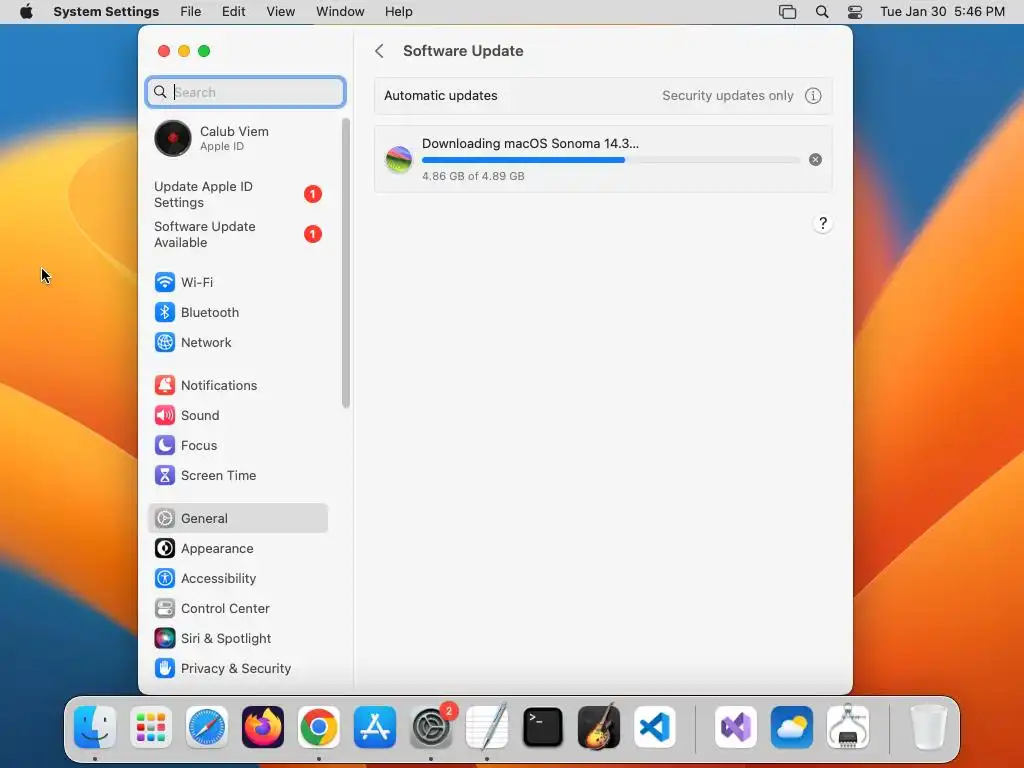Open the Software Update help button
Viewport: 1024px width, 768px height.
coord(823,223)
